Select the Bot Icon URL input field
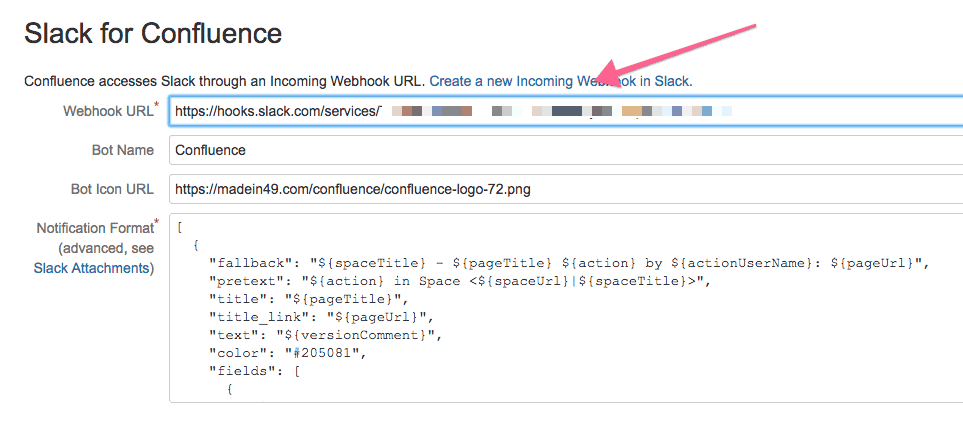The image size is (963, 431). (566, 190)
